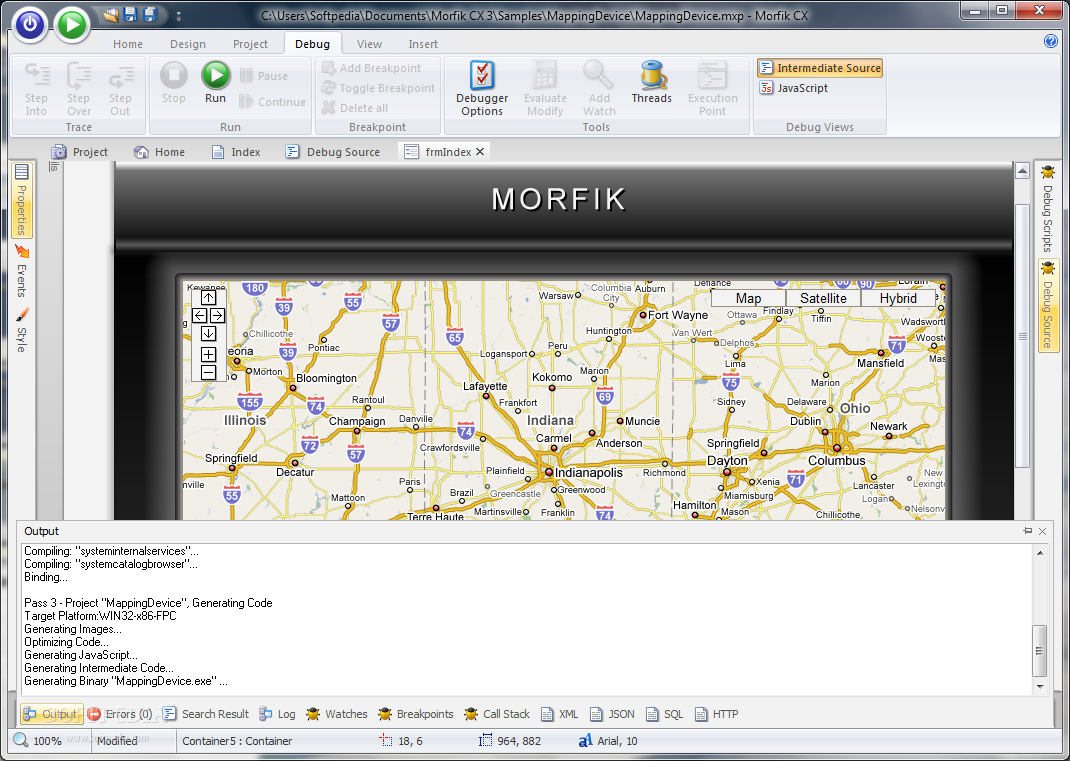The height and width of the screenshot is (761, 1070).
Task: Show the Log tab
Action: coord(277,714)
